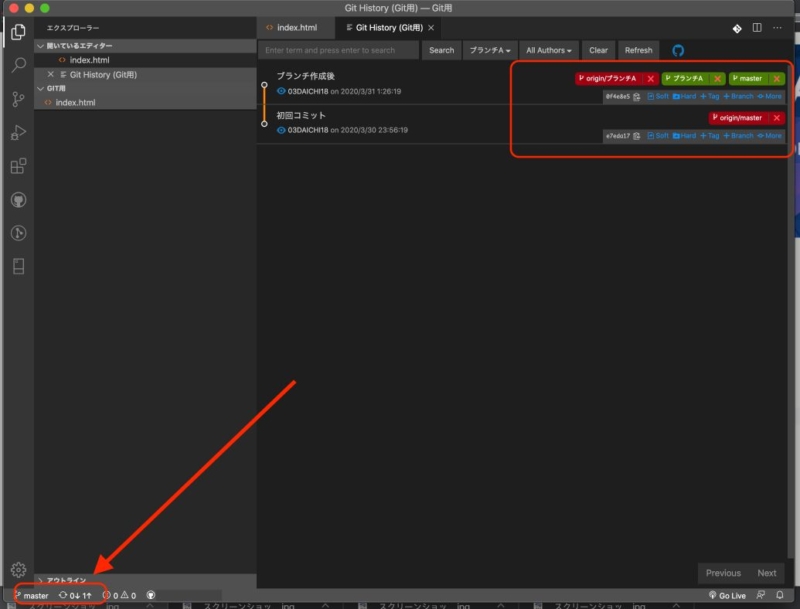Go to the Next page of commits

coord(766,573)
